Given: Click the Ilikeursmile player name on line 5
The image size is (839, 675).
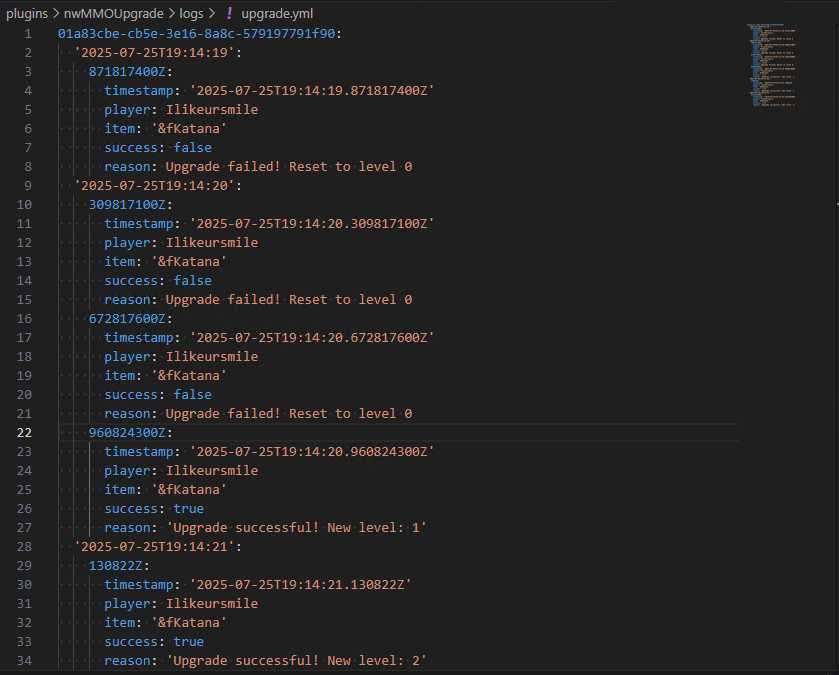Looking at the screenshot, I should pos(211,110).
